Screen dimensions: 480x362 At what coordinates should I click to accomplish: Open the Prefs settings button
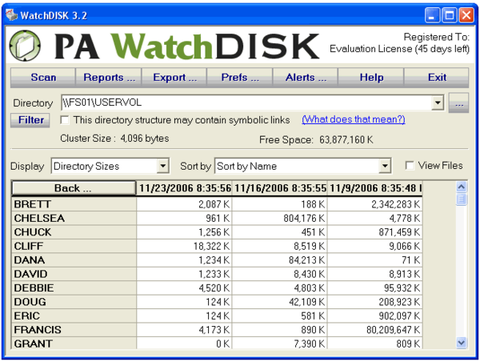click(x=240, y=78)
